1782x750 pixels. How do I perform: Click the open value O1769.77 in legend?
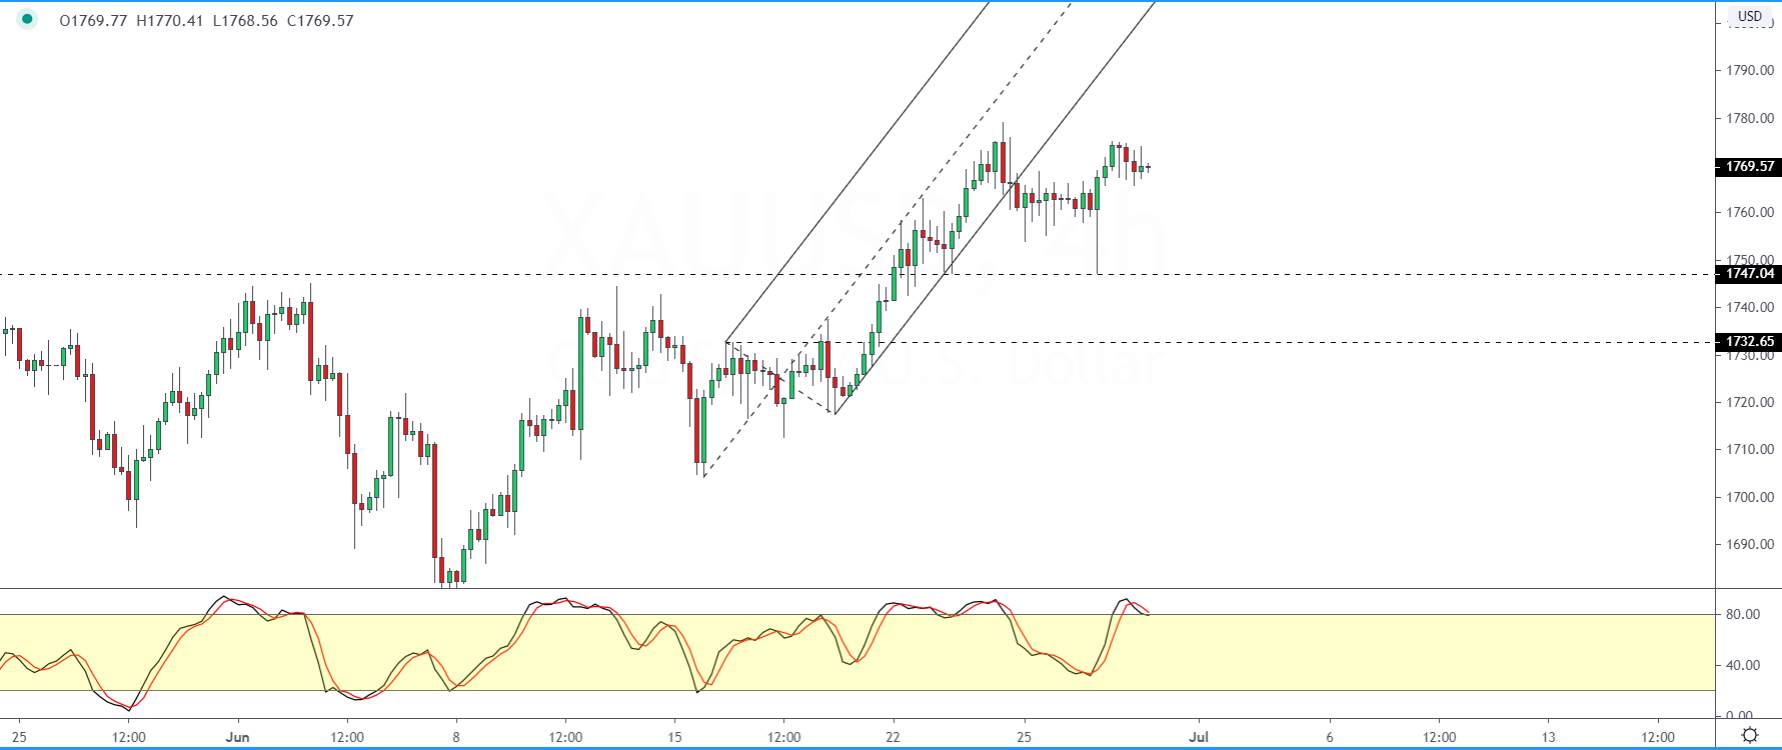(x=93, y=20)
